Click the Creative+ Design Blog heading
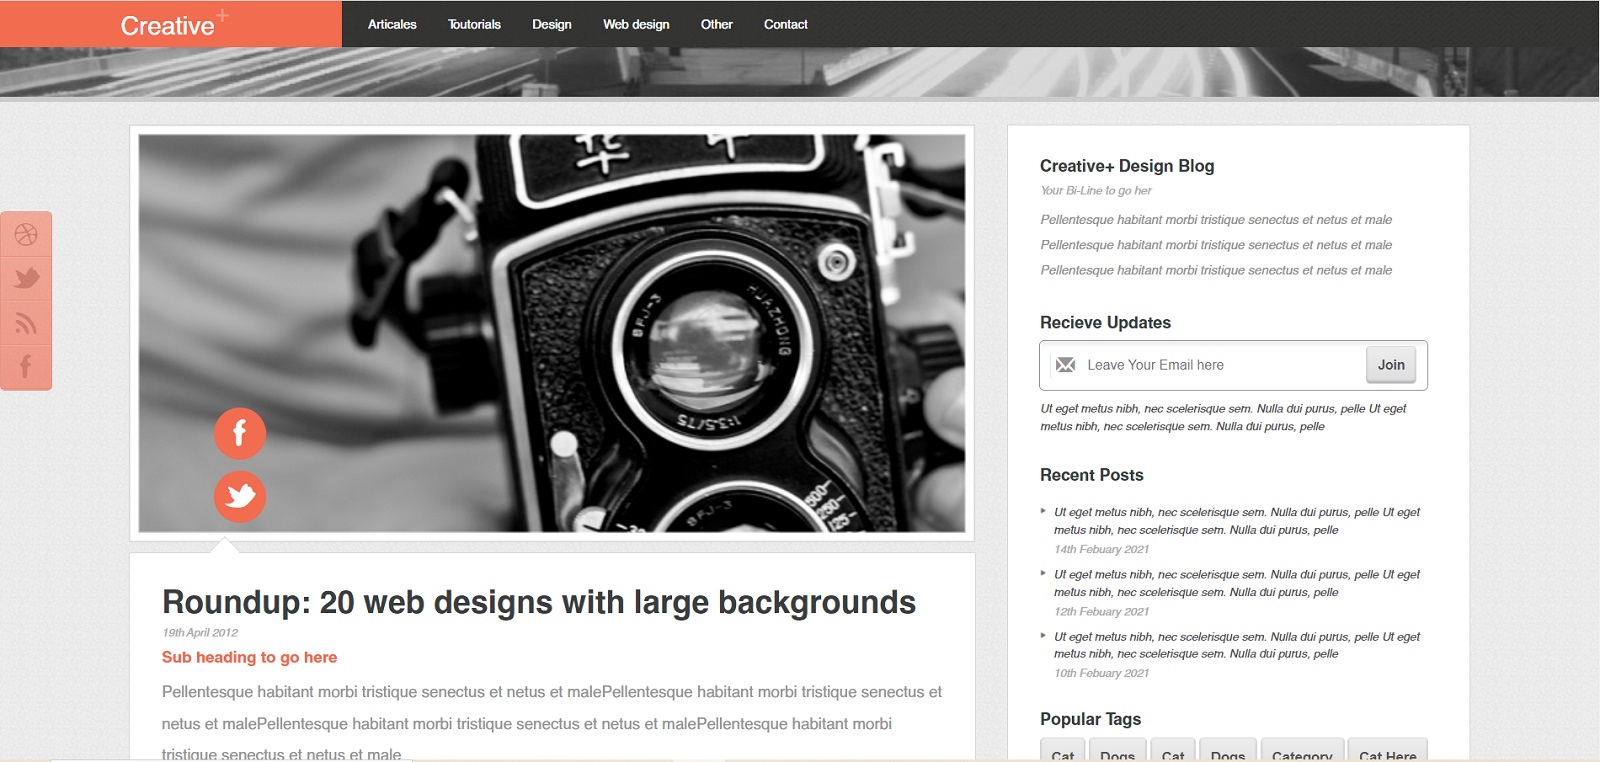Screen dimensions: 1600x762 pos(1127,166)
